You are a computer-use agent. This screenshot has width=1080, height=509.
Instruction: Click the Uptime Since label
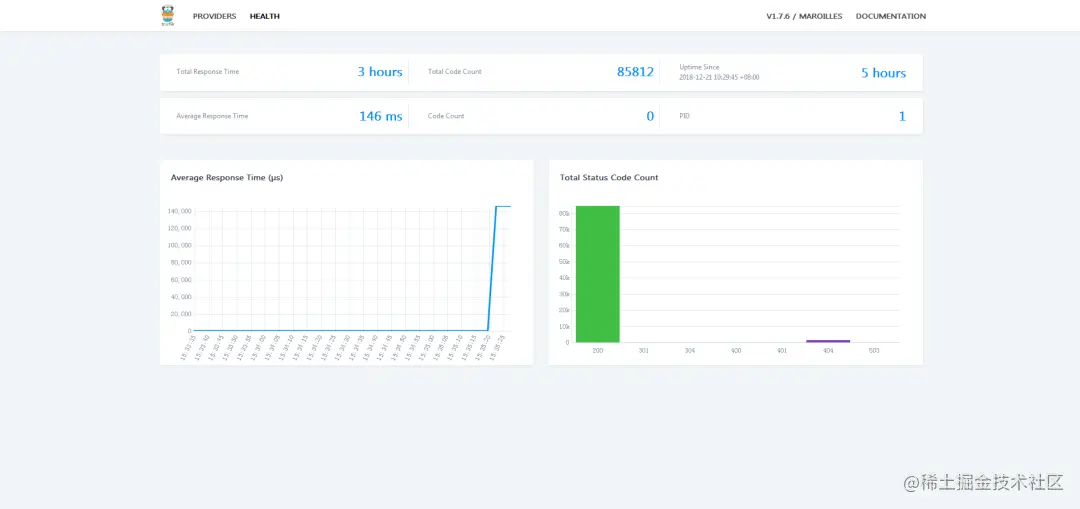tap(699, 67)
